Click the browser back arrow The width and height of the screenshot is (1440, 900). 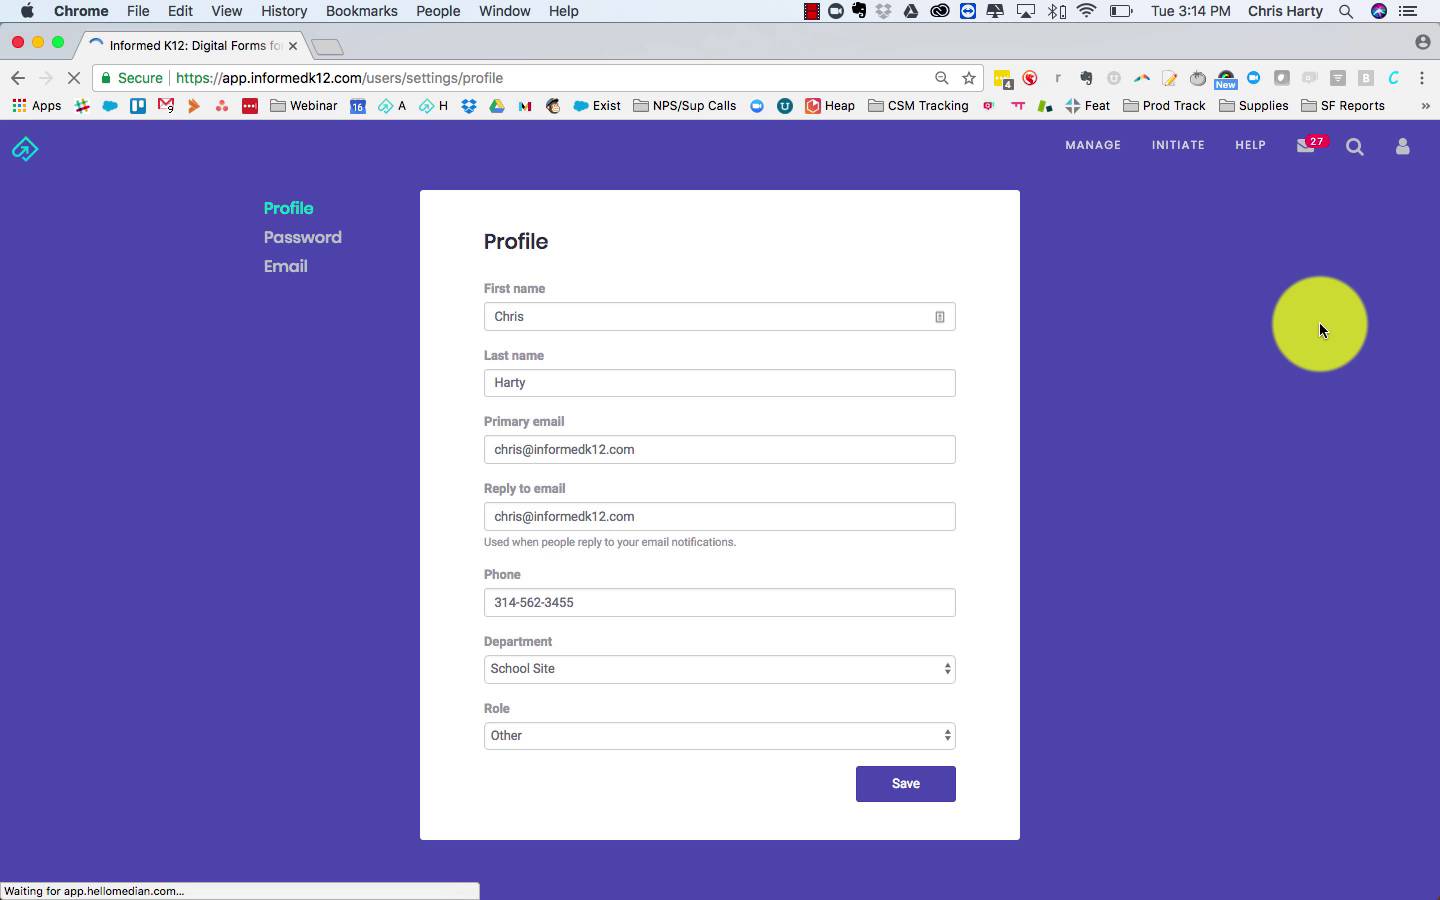pyautogui.click(x=18, y=78)
